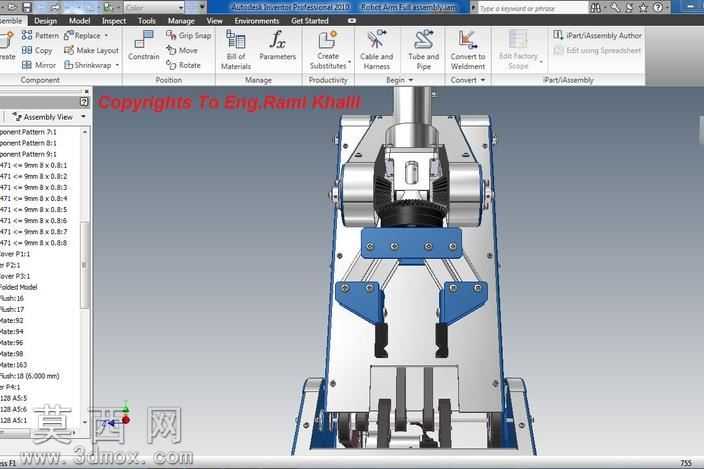Select Flush:18 (6.000 mm) constraint
This screenshot has width=704, height=469.
point(30,376)
